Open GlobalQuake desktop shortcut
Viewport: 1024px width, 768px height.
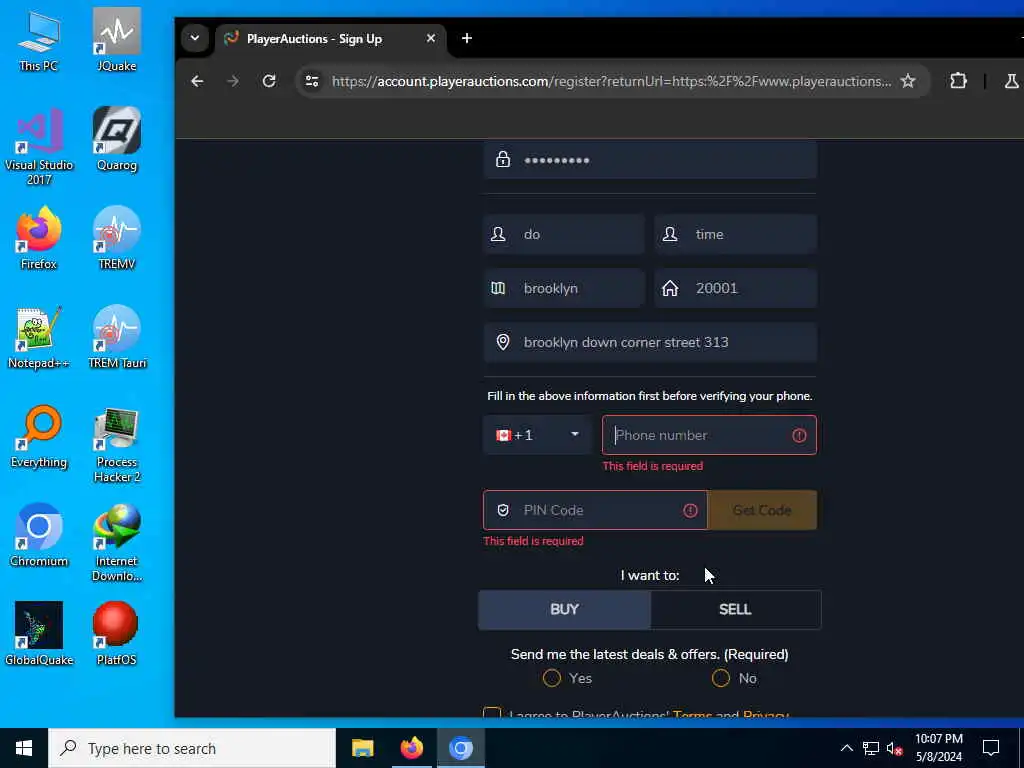click(x=39, y=634)
